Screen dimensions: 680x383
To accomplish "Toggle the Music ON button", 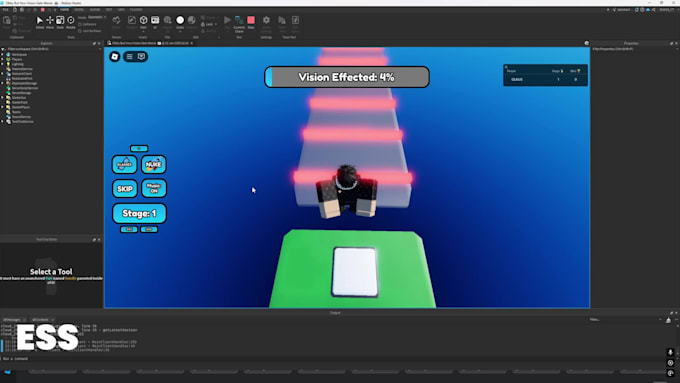I will tap(154, 188).
